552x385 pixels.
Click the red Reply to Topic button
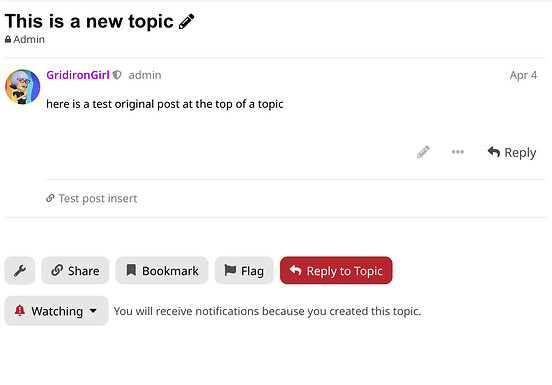point(336,271)
